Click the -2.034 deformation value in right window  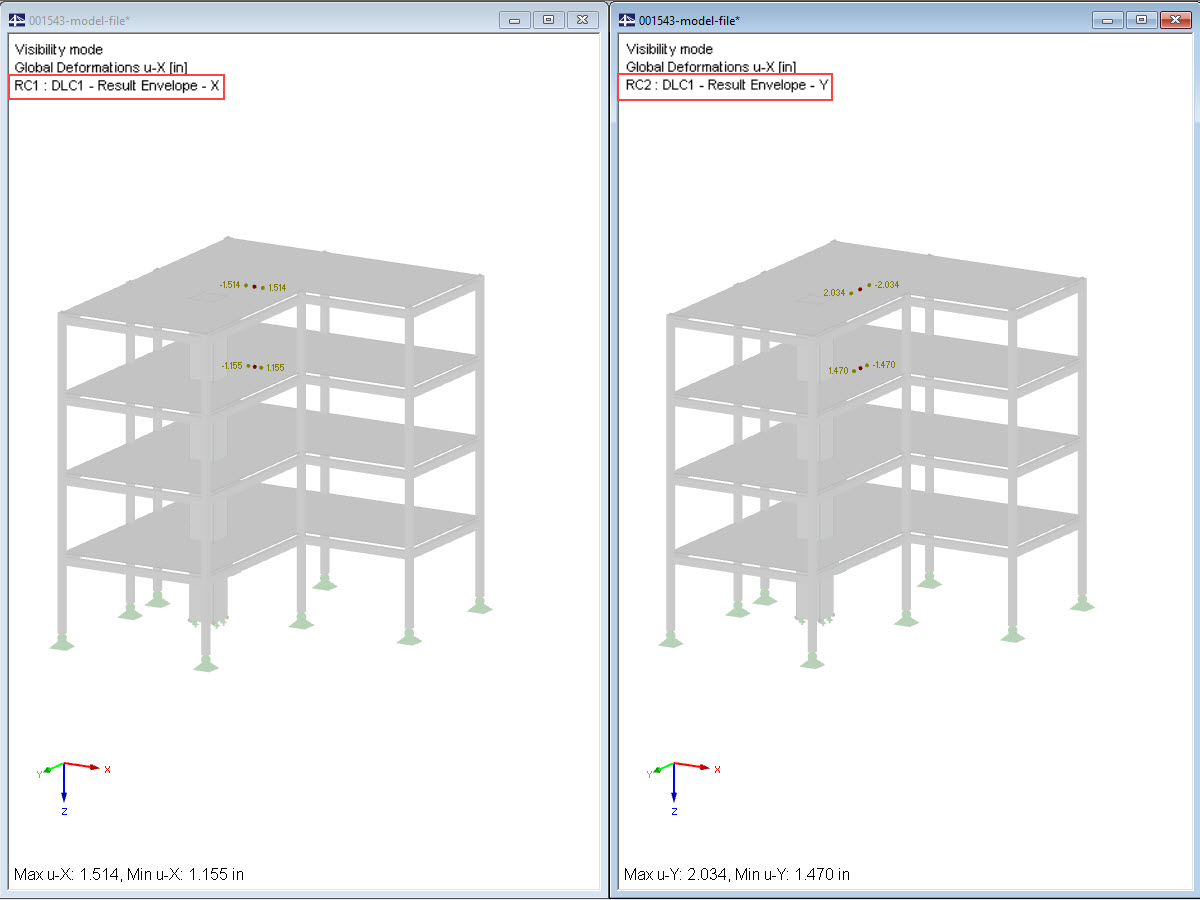(887, 285)
